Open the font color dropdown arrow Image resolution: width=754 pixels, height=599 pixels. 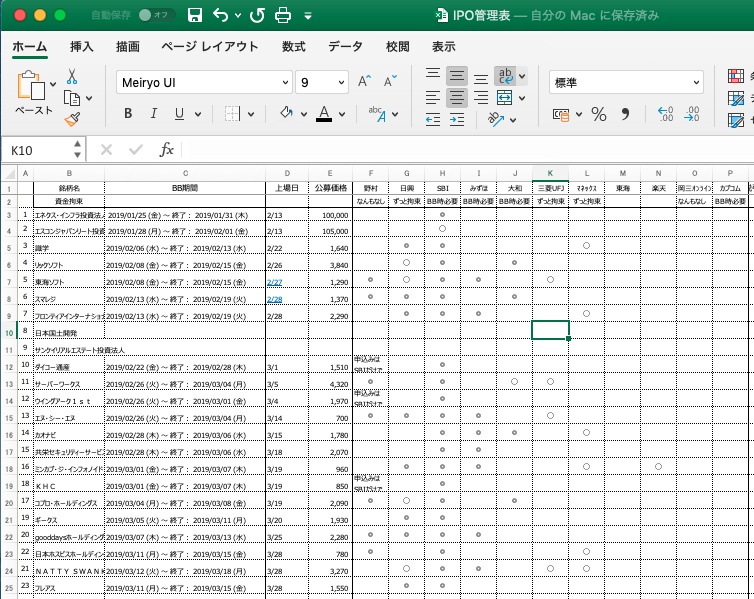pyautogui.click(x=342, y=114)
